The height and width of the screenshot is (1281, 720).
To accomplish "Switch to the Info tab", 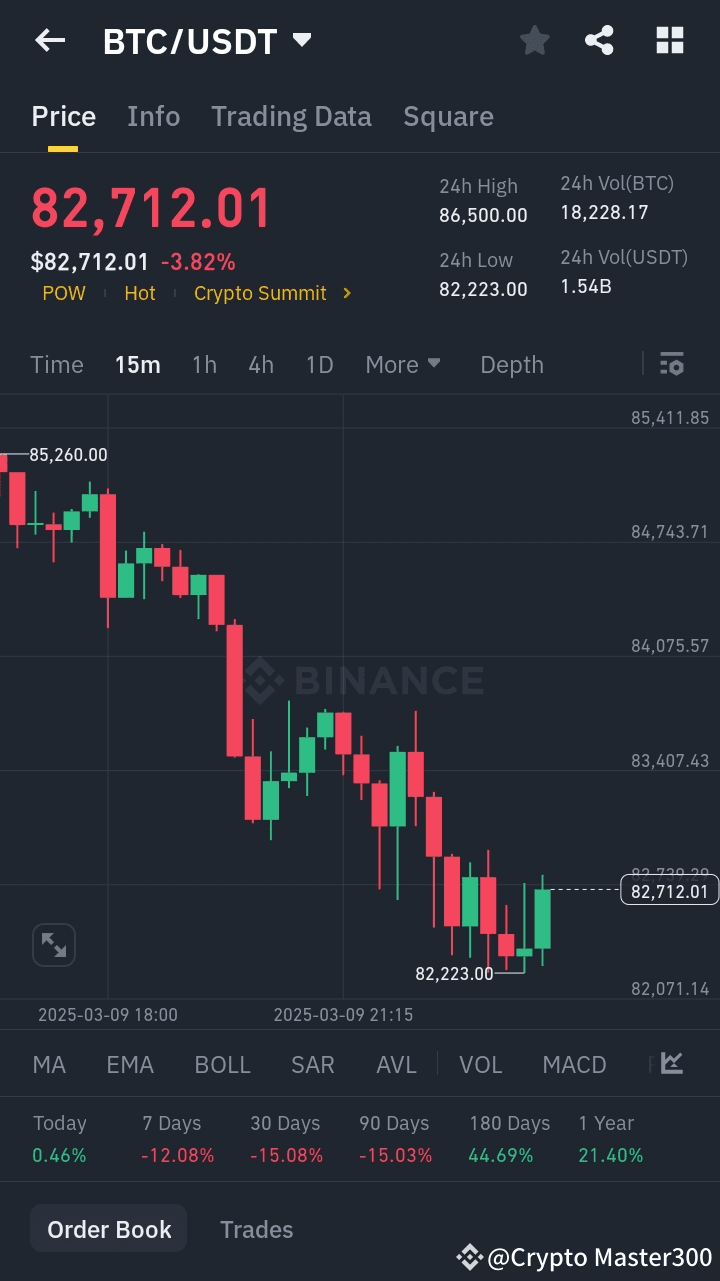I will [154, 117].
